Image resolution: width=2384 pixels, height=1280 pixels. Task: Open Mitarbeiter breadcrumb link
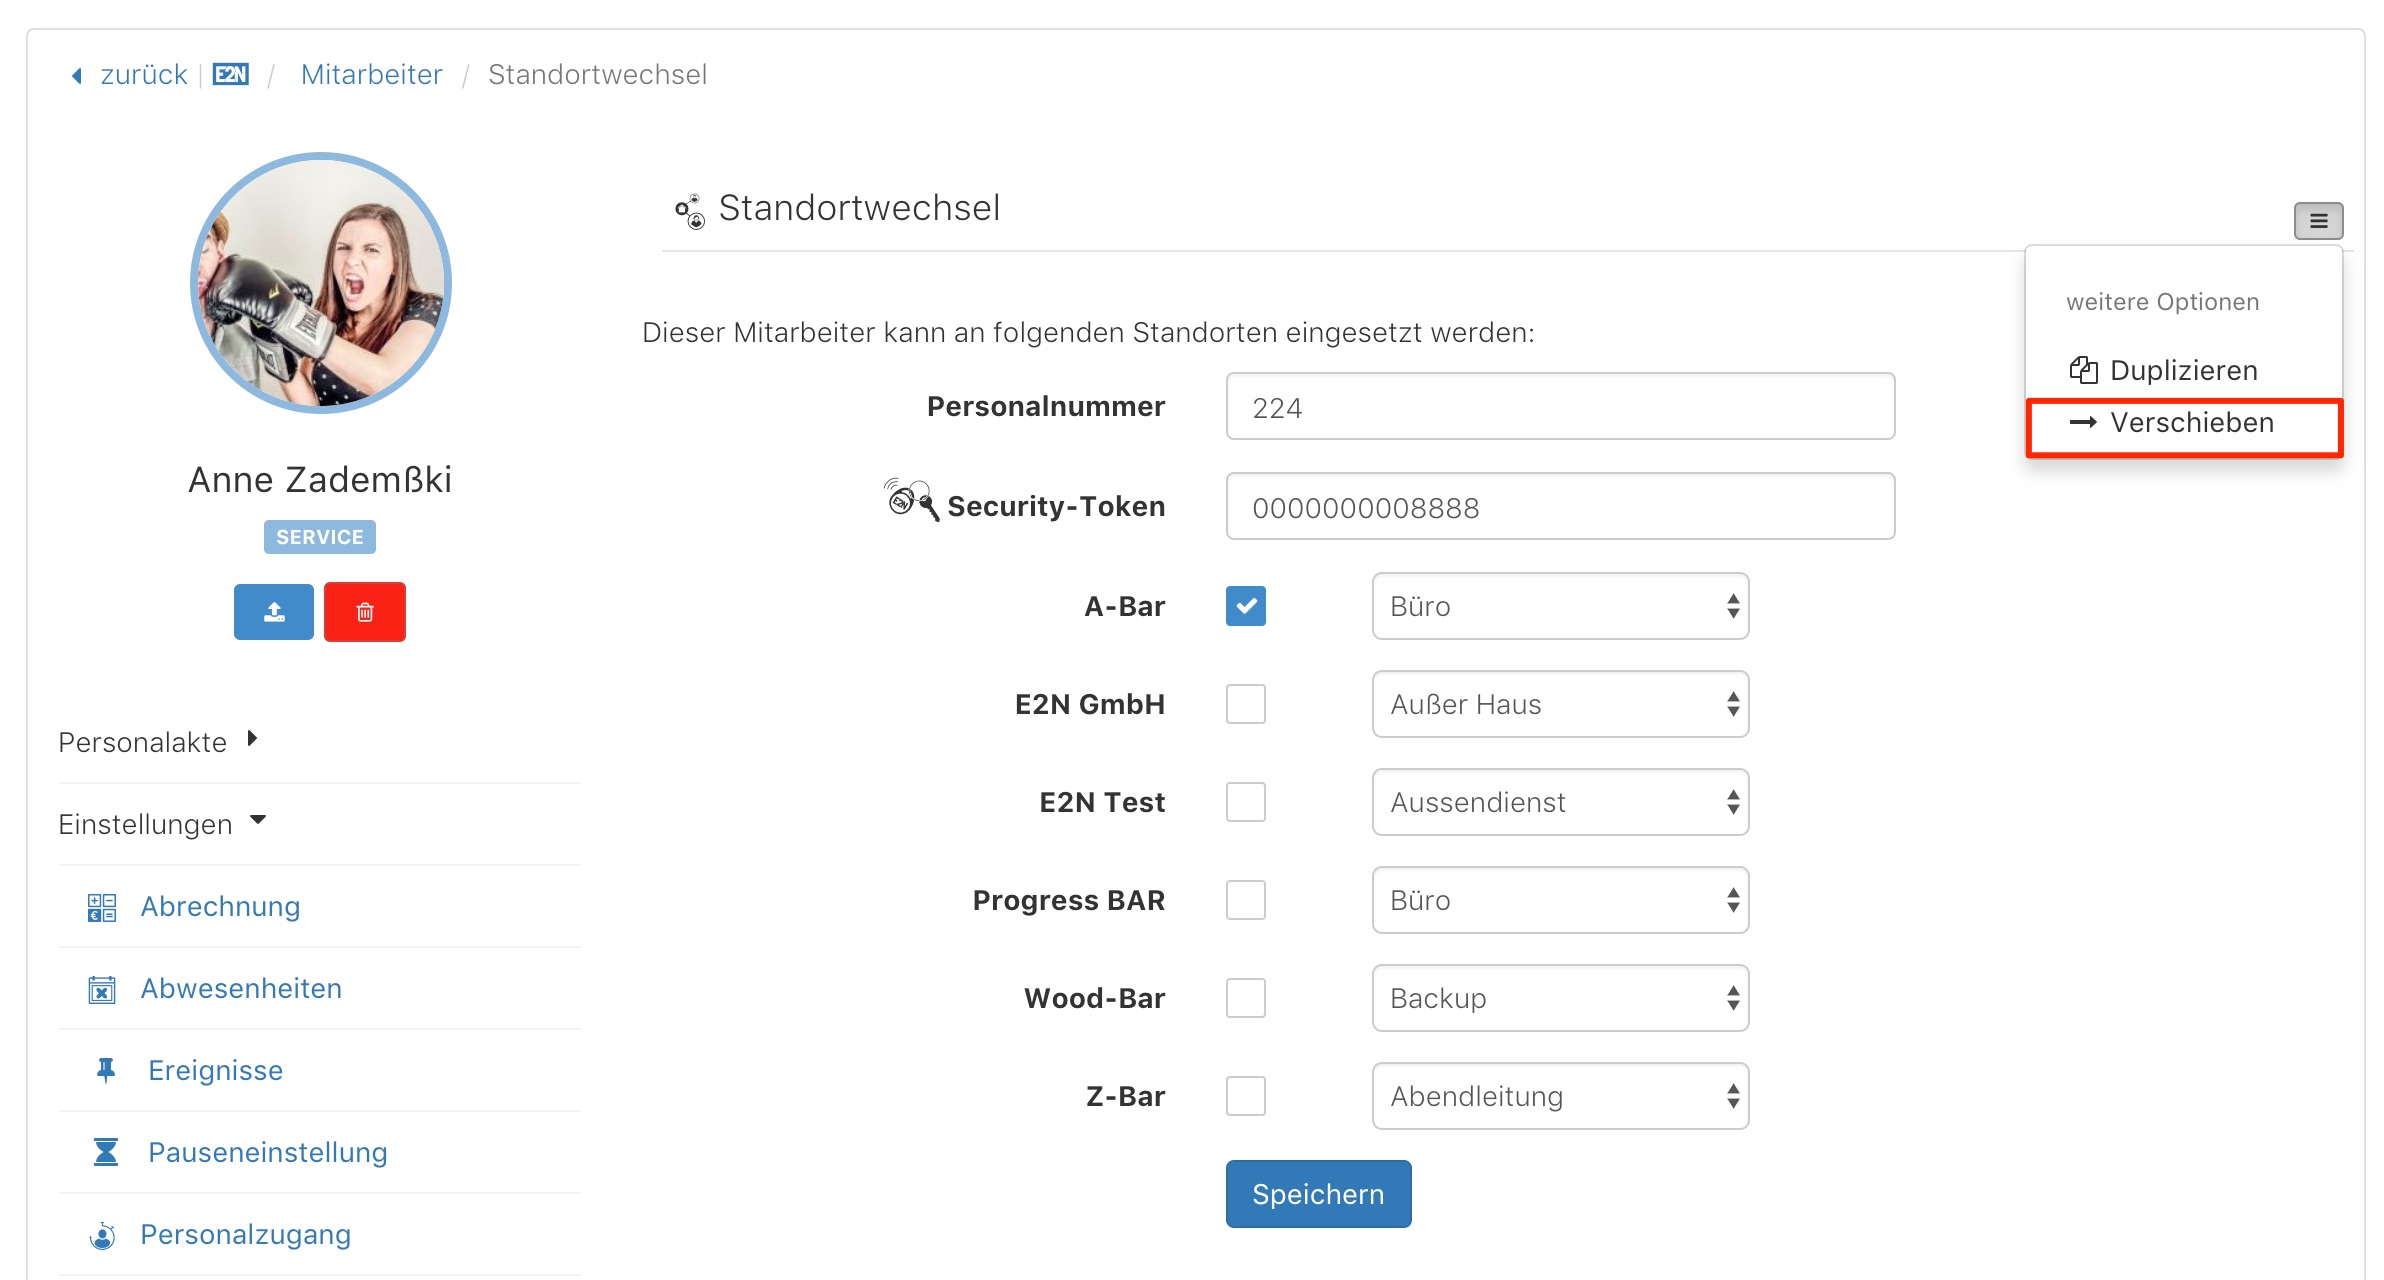click(x=371, y=75)
